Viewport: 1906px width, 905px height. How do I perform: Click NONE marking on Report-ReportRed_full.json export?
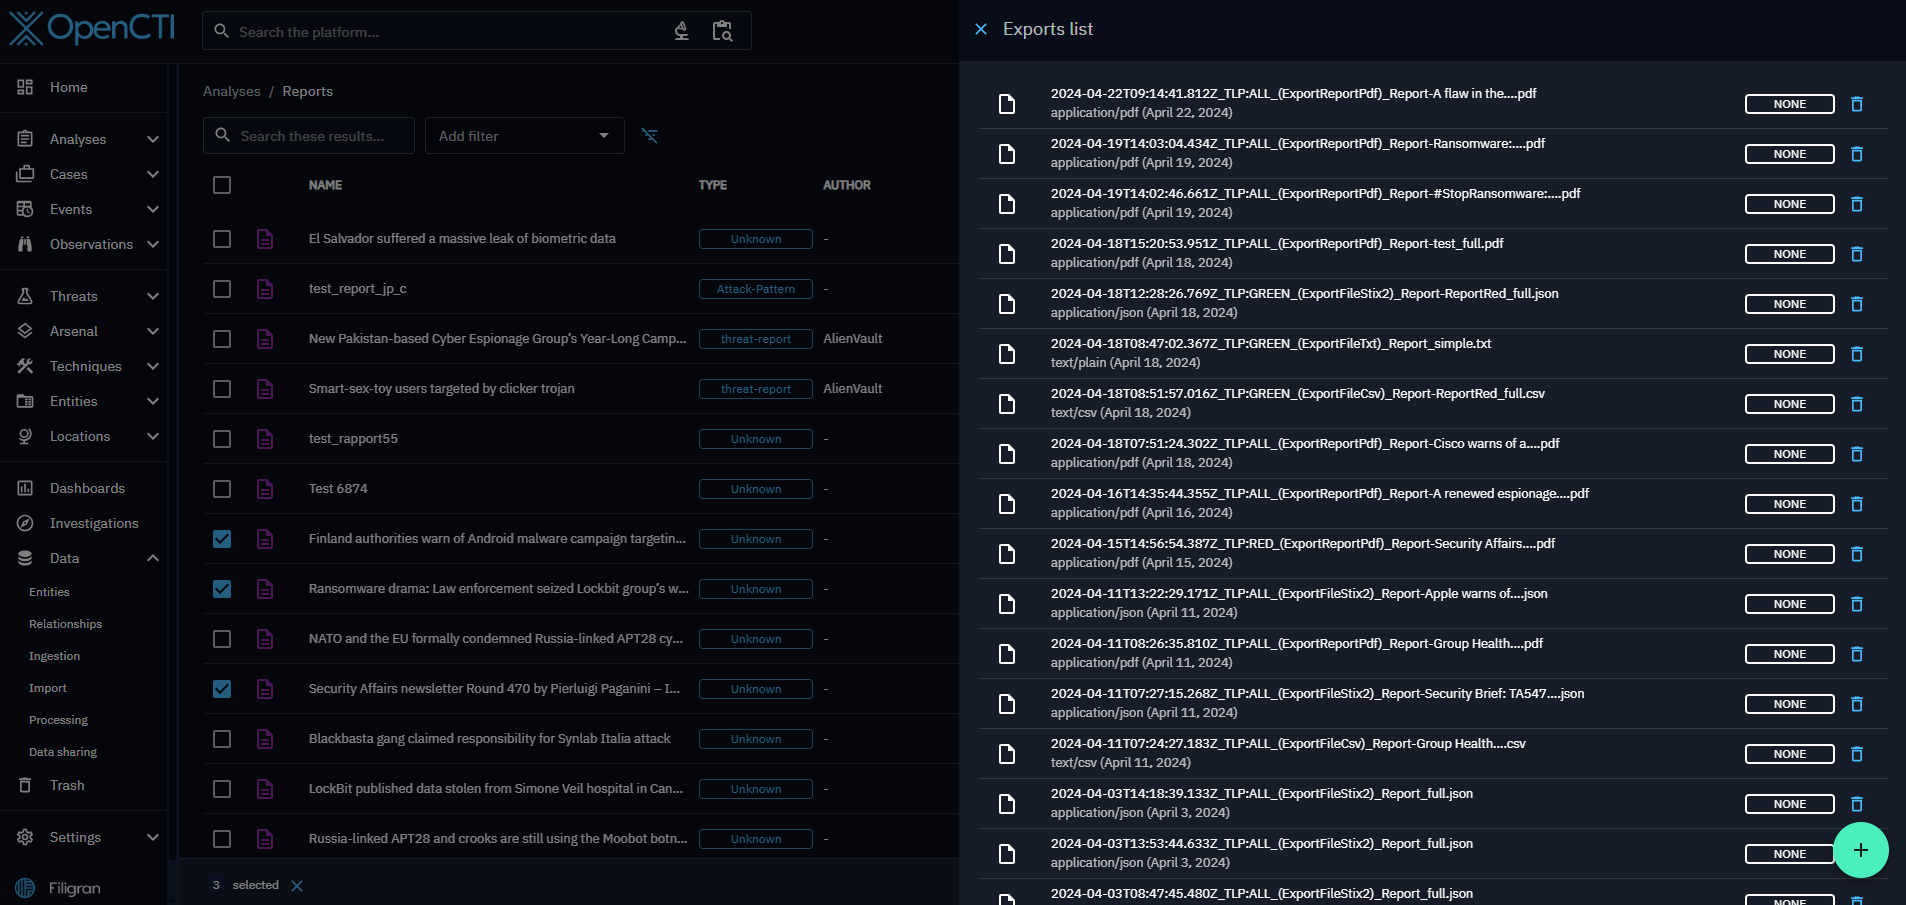click(x=1789, y=304)
